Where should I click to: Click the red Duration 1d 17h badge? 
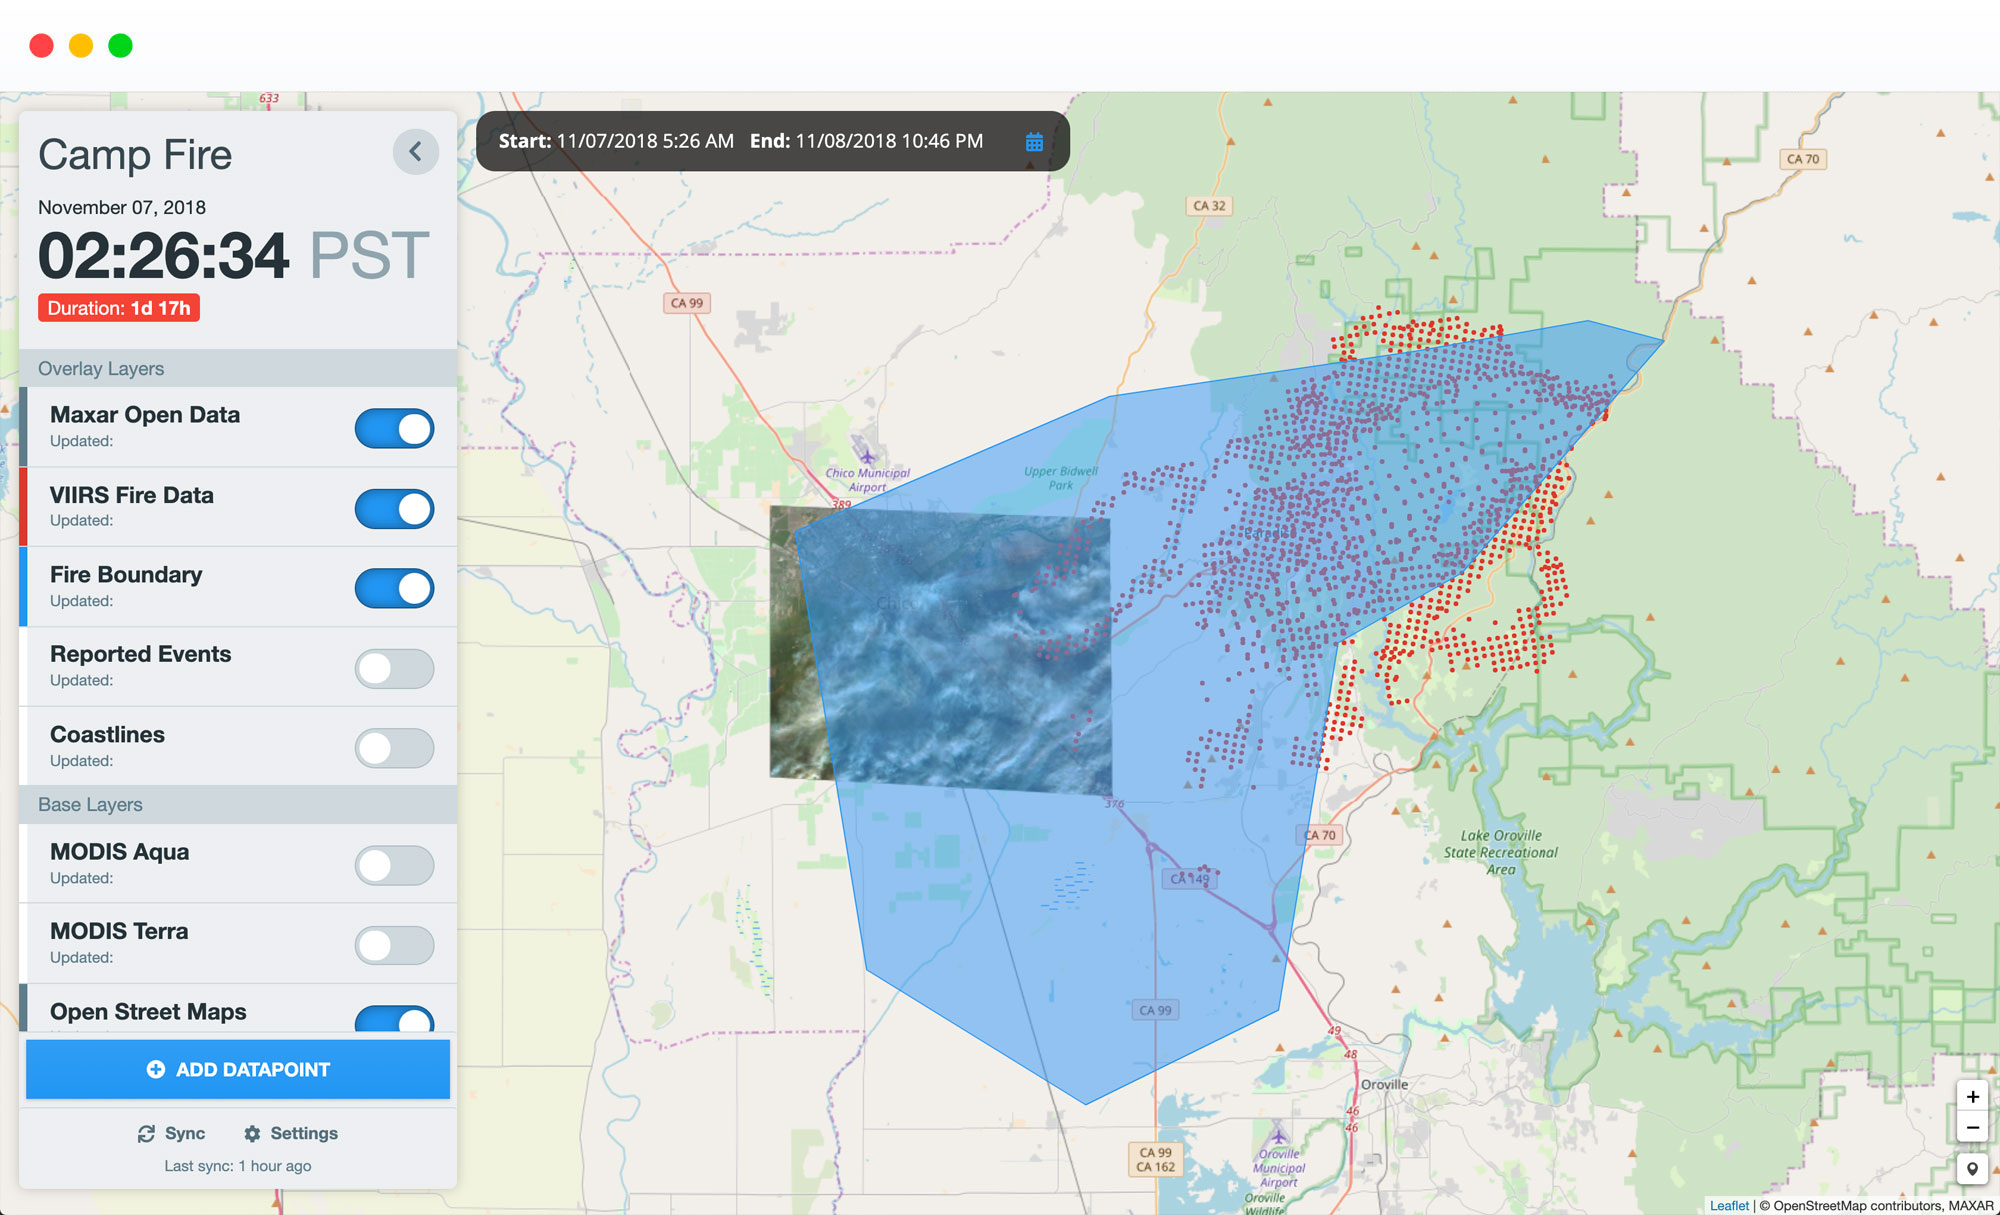pyautogui.click(x=119, y=308)
